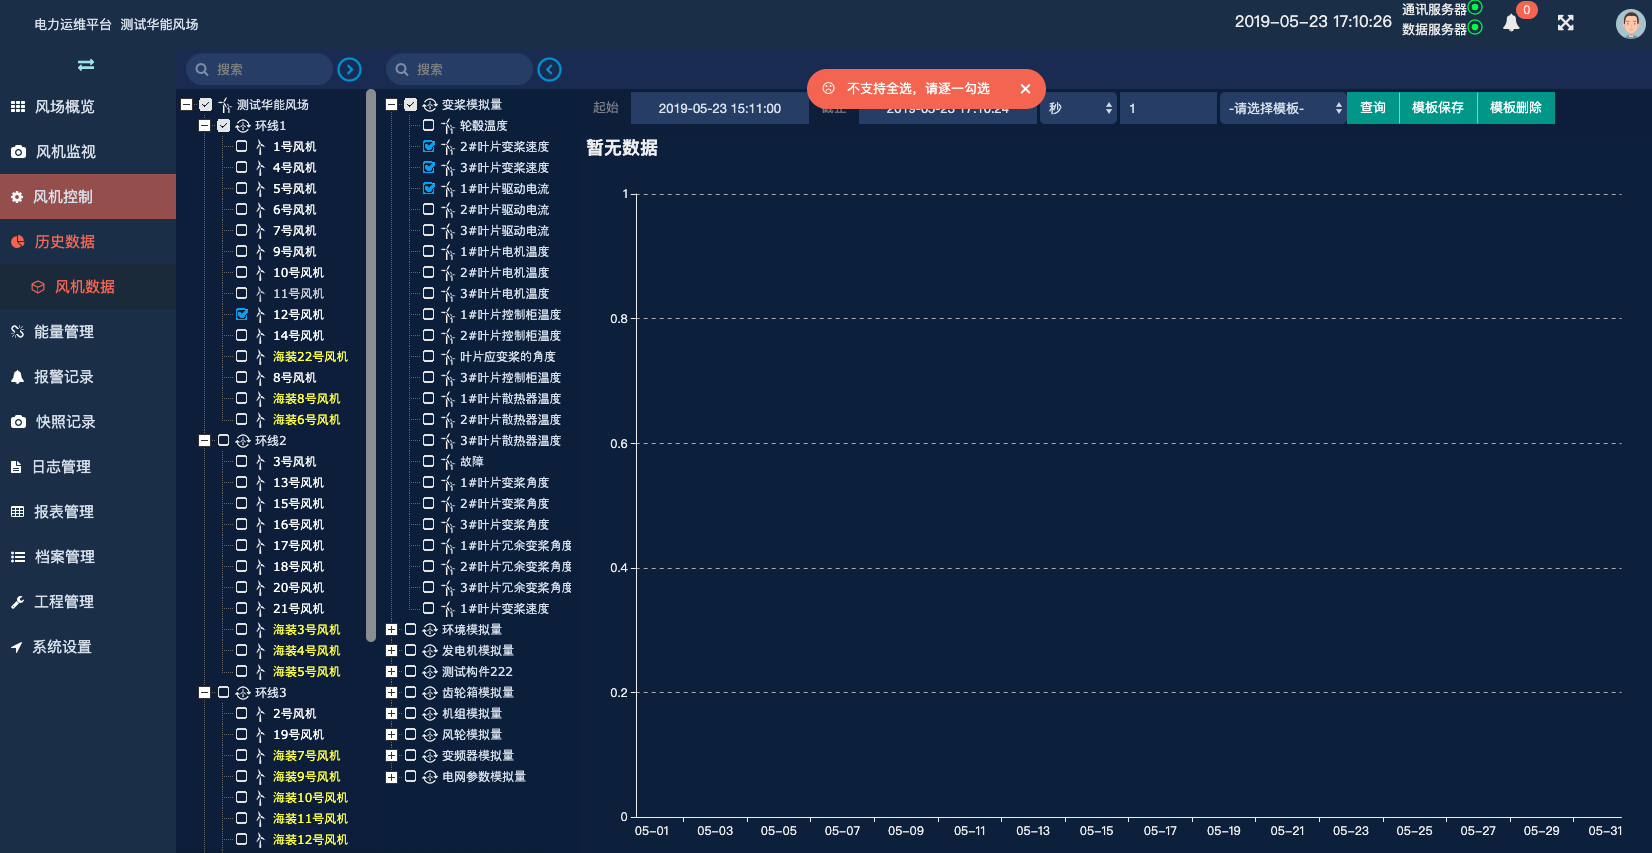The width and height of the screenshot is (1652, 853).
Task: Toggle fullscreen with the expand icon
Action: pos(1566,23)
